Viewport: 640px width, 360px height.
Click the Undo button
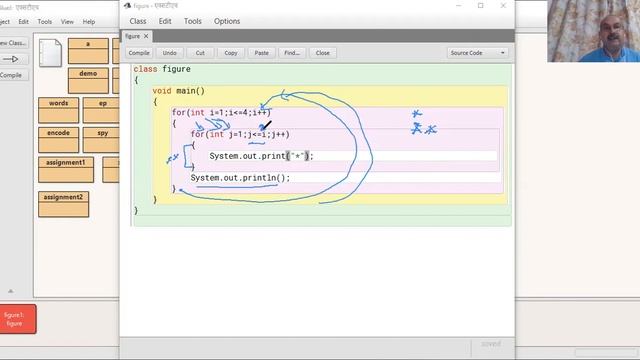169,53
